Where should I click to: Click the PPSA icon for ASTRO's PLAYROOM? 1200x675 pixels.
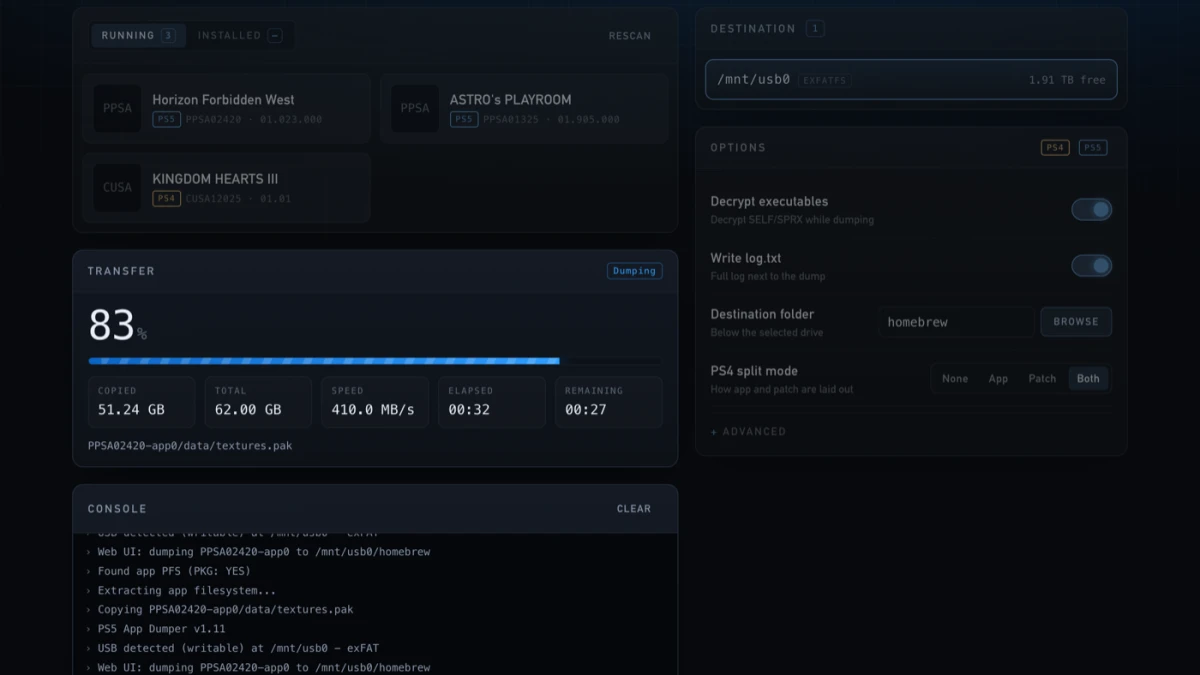click(415, 108)
